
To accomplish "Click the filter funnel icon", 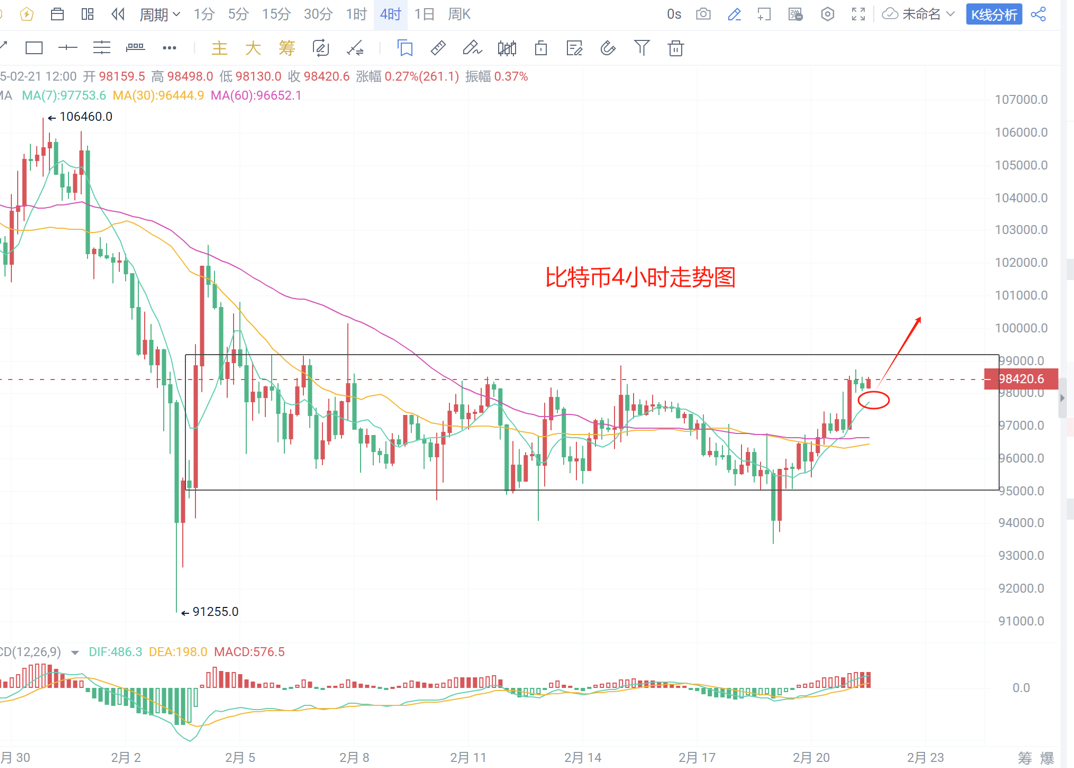I will 642,48.
